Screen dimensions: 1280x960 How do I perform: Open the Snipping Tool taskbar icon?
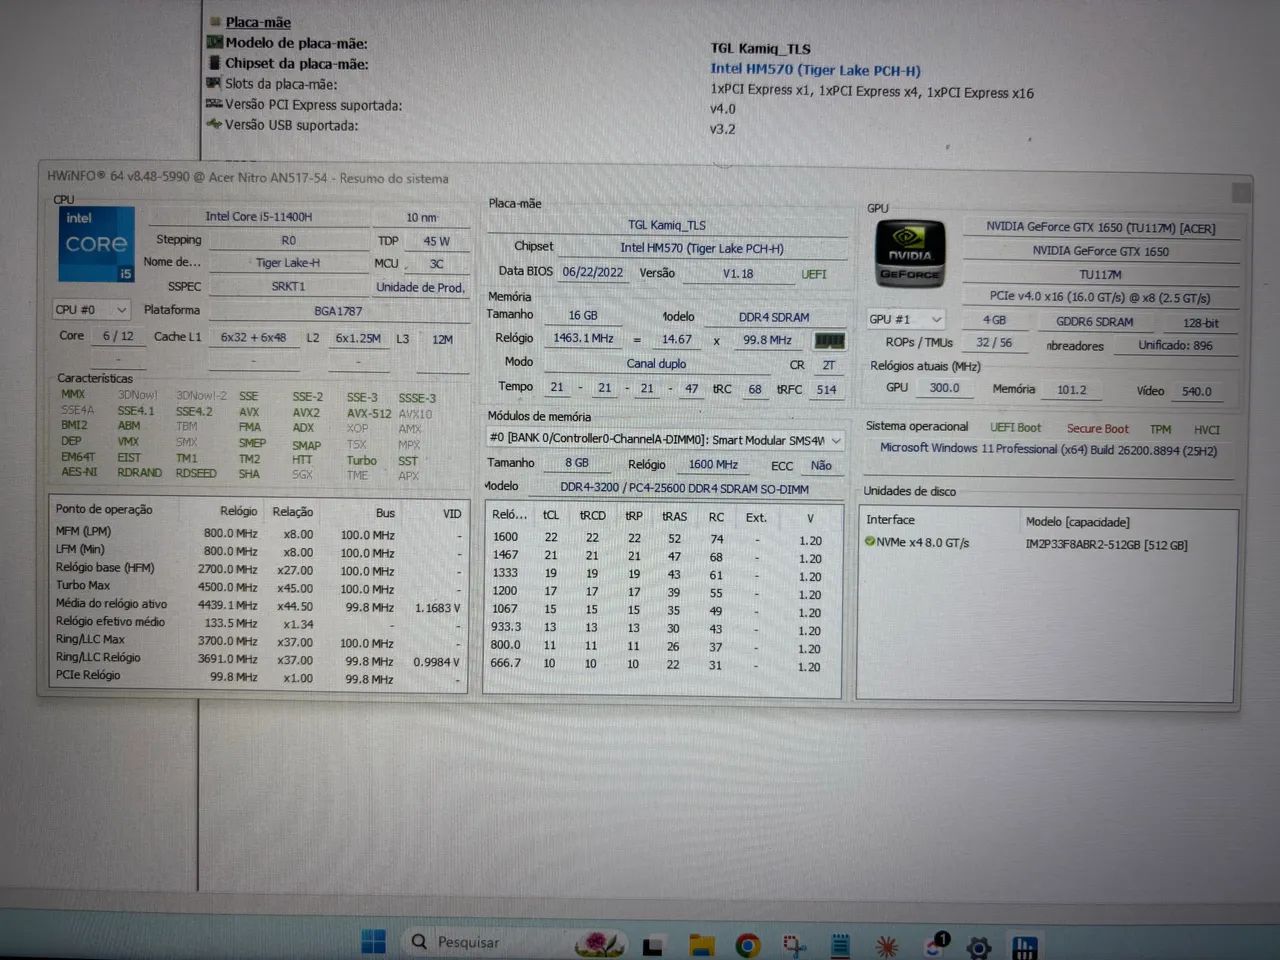click(795, 945)
